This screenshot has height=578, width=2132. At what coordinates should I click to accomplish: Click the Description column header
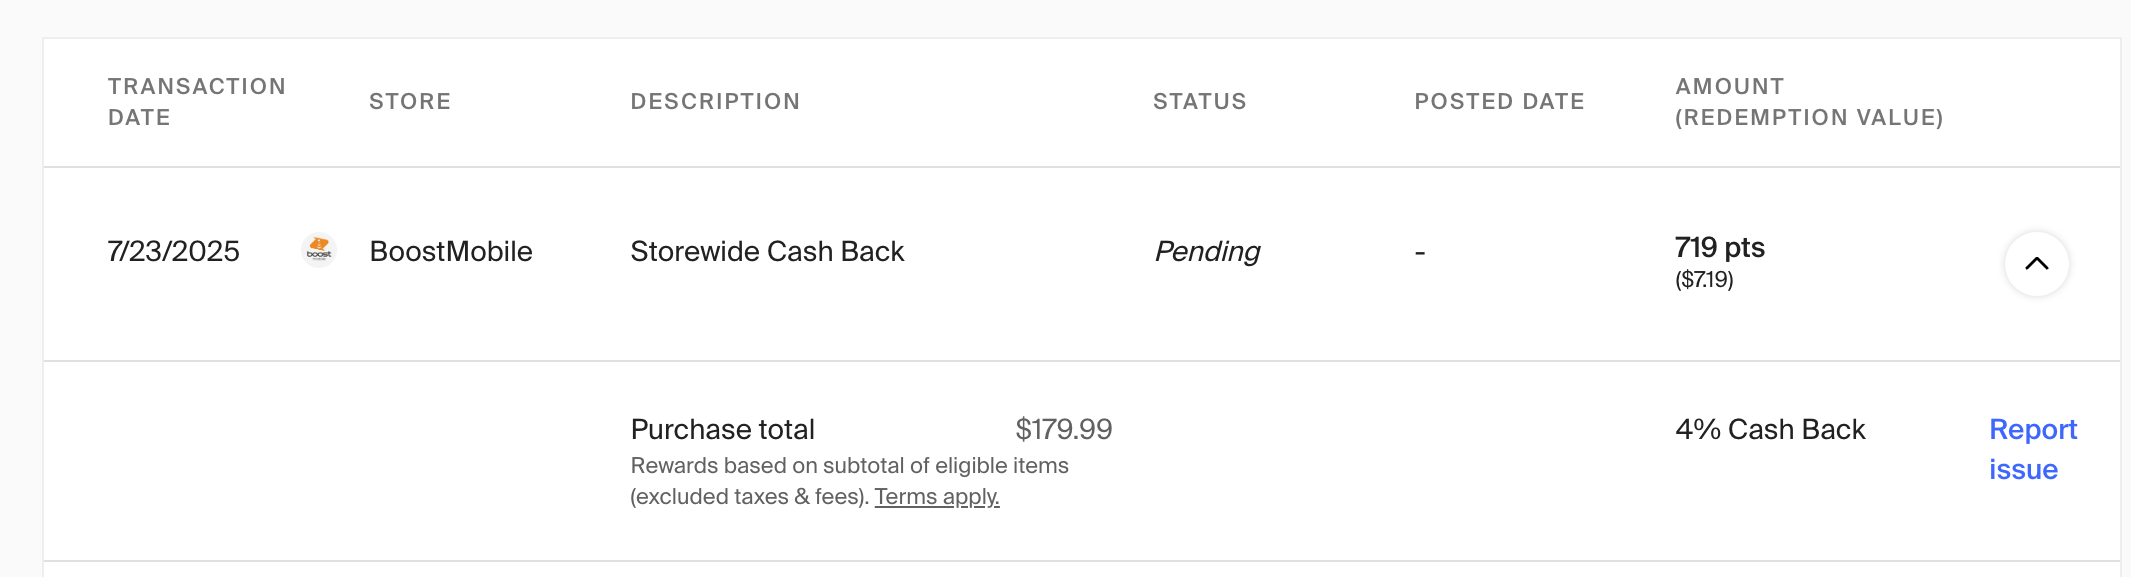click(715, 102)
